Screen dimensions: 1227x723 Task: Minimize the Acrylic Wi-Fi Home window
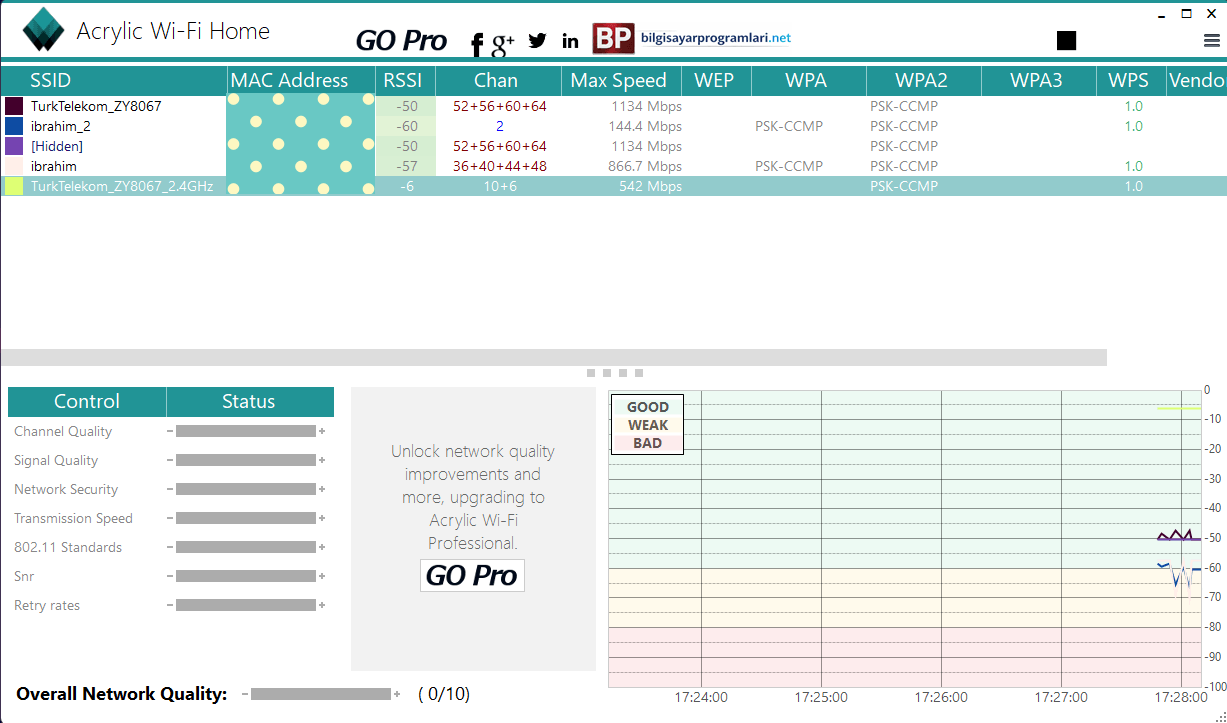1162,15
